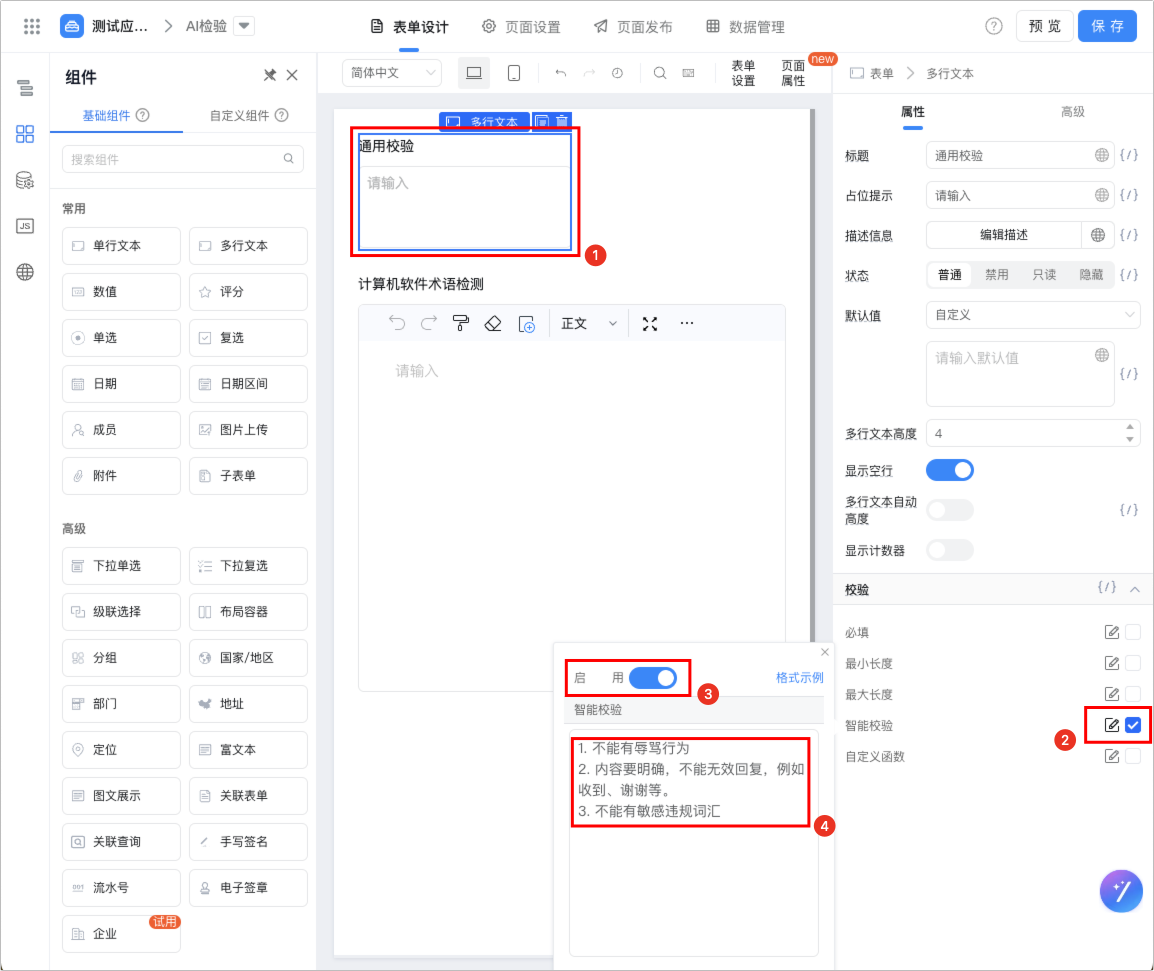Toggle the 显示空行 switch off

point(949,470)
